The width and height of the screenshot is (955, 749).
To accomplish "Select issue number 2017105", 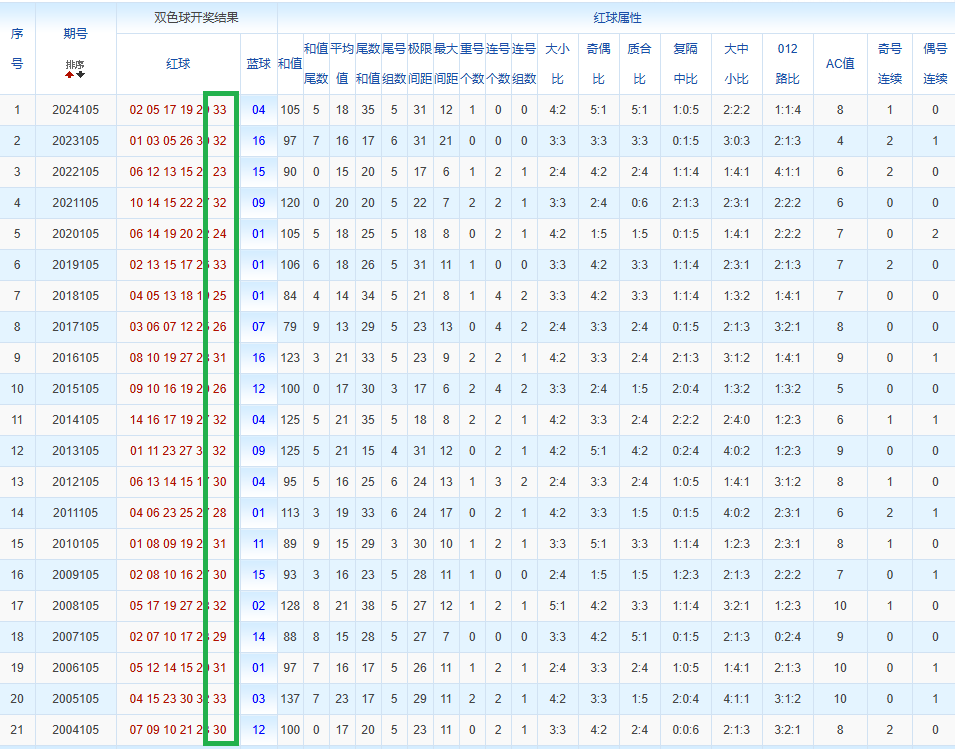I will click(76, 327).
